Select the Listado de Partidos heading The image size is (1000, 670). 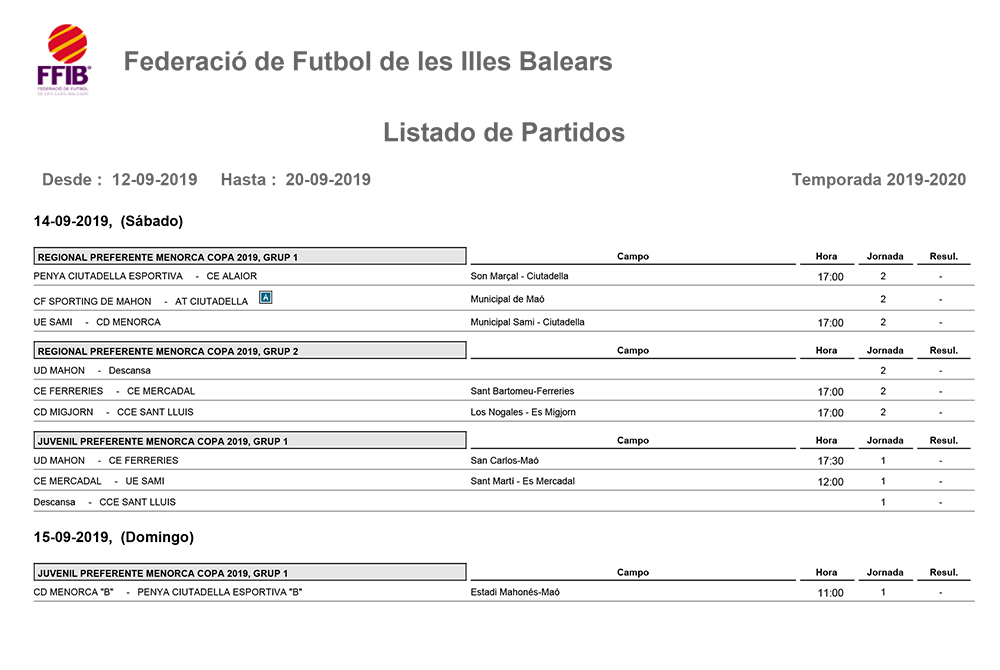(x=504, y=132)
